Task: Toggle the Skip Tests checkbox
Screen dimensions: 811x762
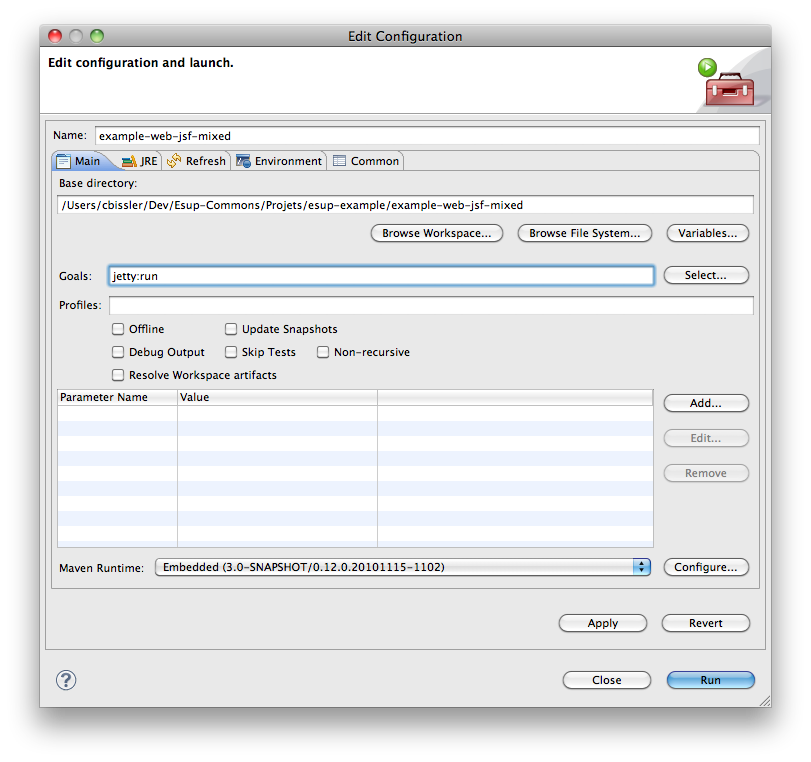Action: tap(231, 352)
